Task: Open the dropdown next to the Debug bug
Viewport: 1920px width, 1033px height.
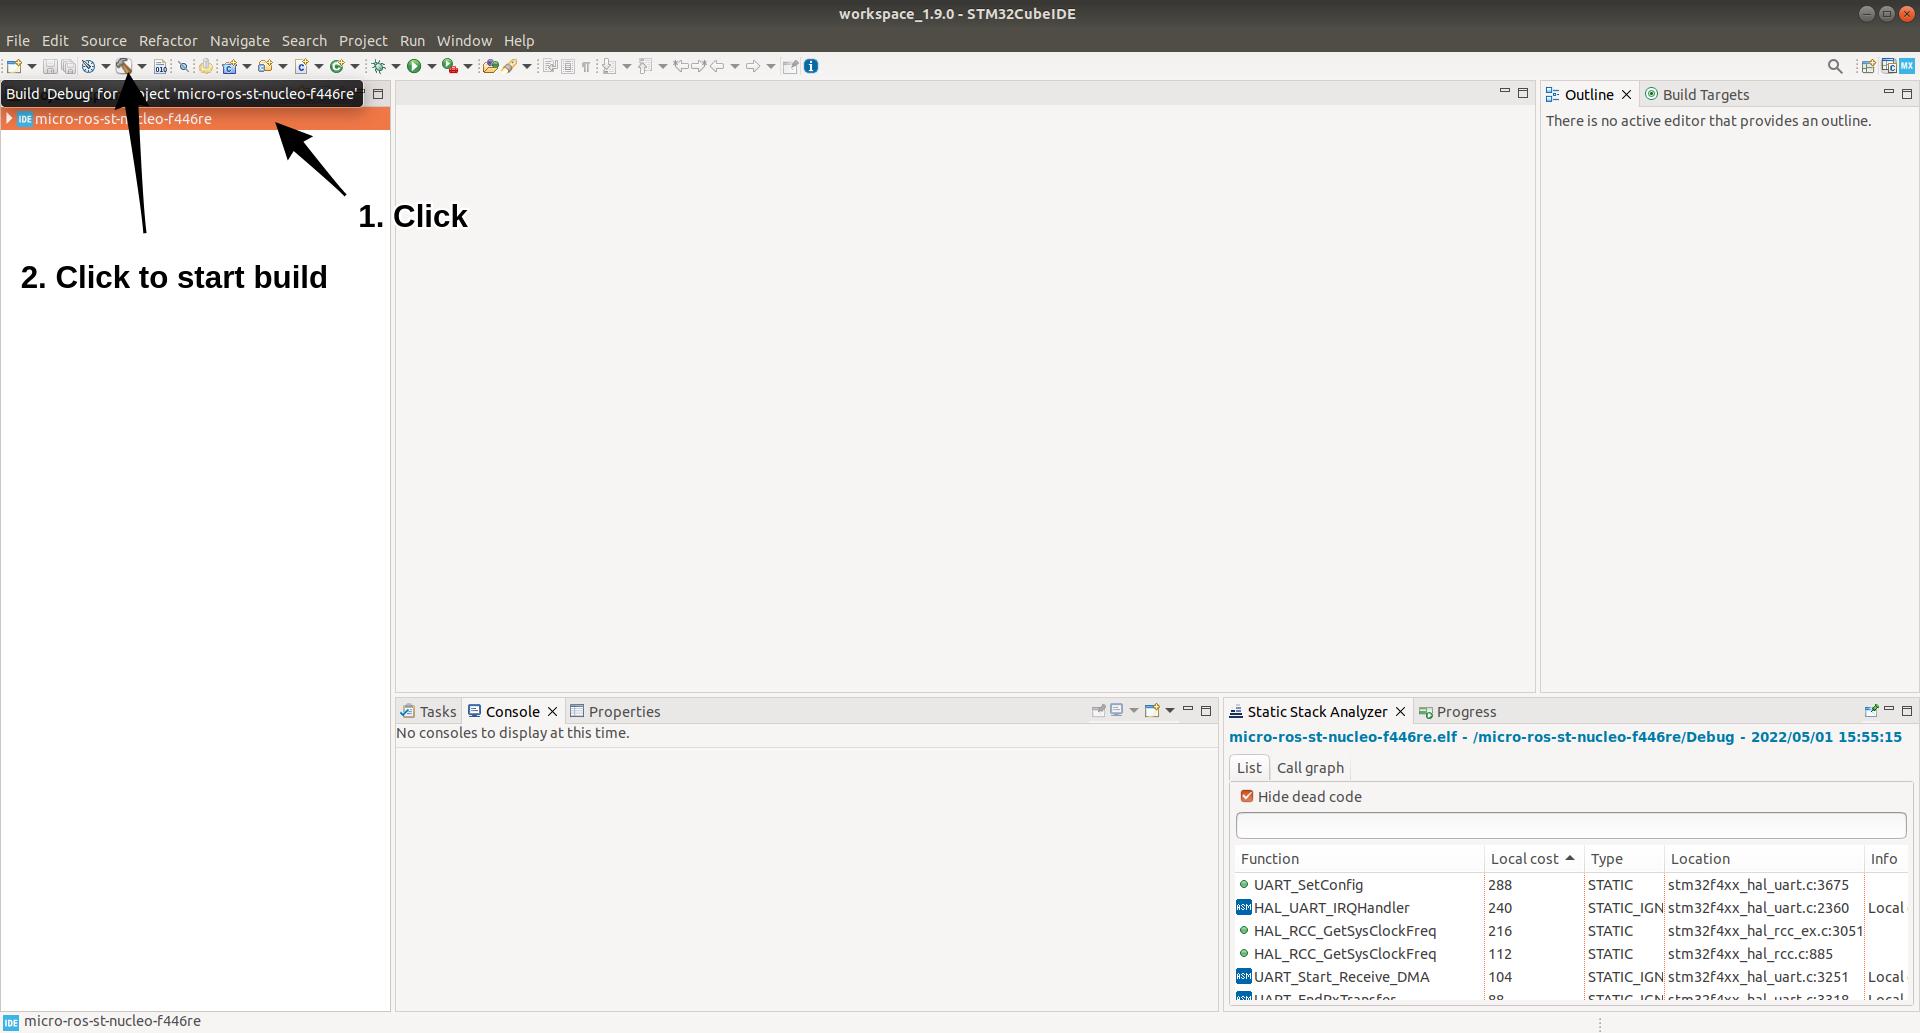Action: (396, 66)
